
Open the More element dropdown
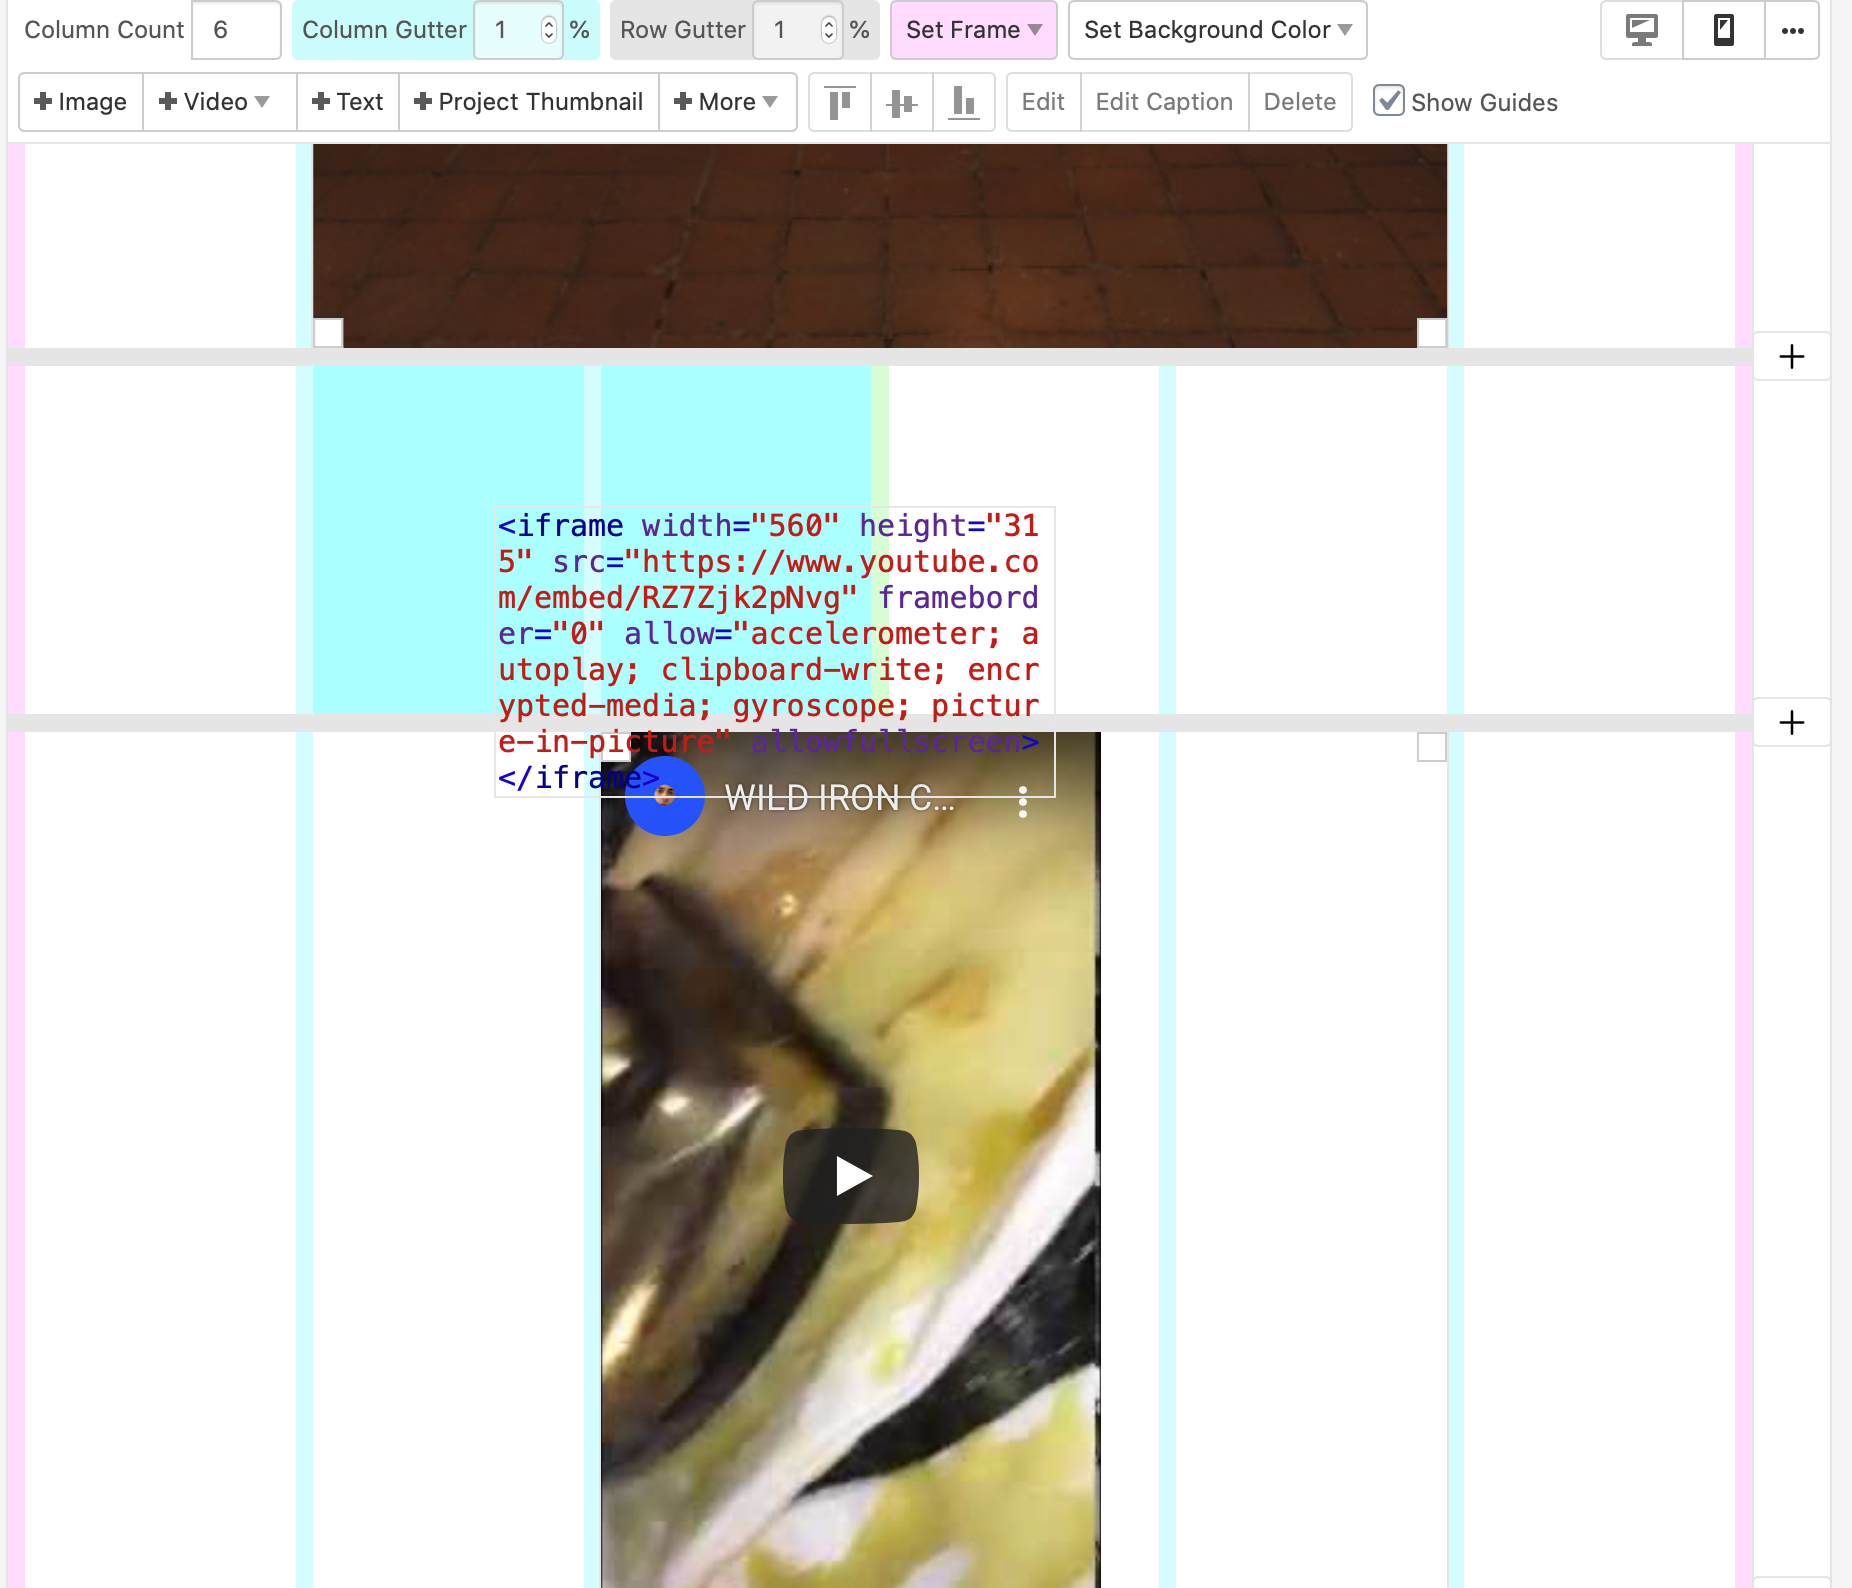coord(727,101)
